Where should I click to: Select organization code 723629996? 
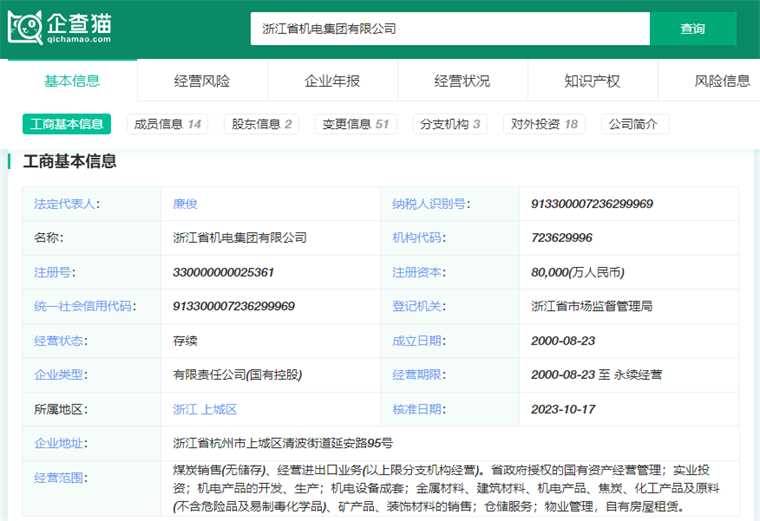[x=562, y=238]
